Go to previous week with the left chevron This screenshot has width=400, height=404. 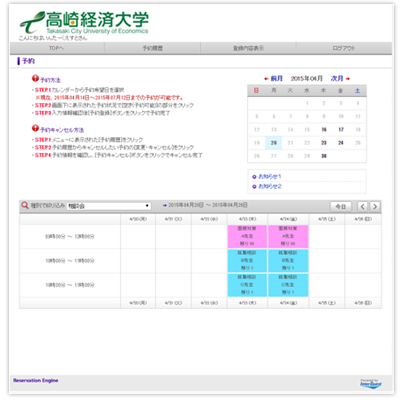(362, 207)
